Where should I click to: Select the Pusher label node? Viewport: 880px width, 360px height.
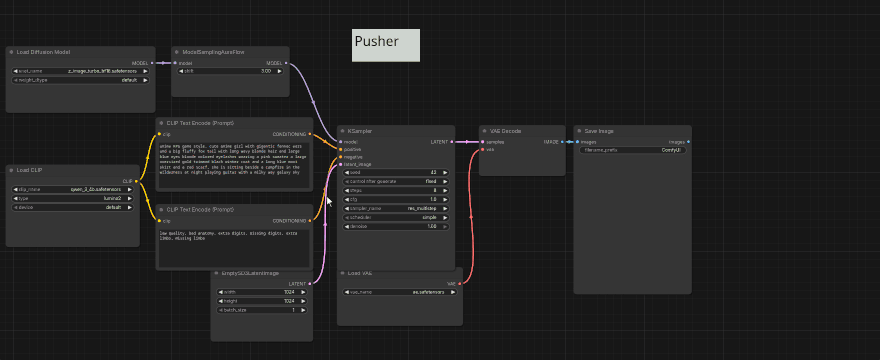pyautogui.click(x=386, y=45)
